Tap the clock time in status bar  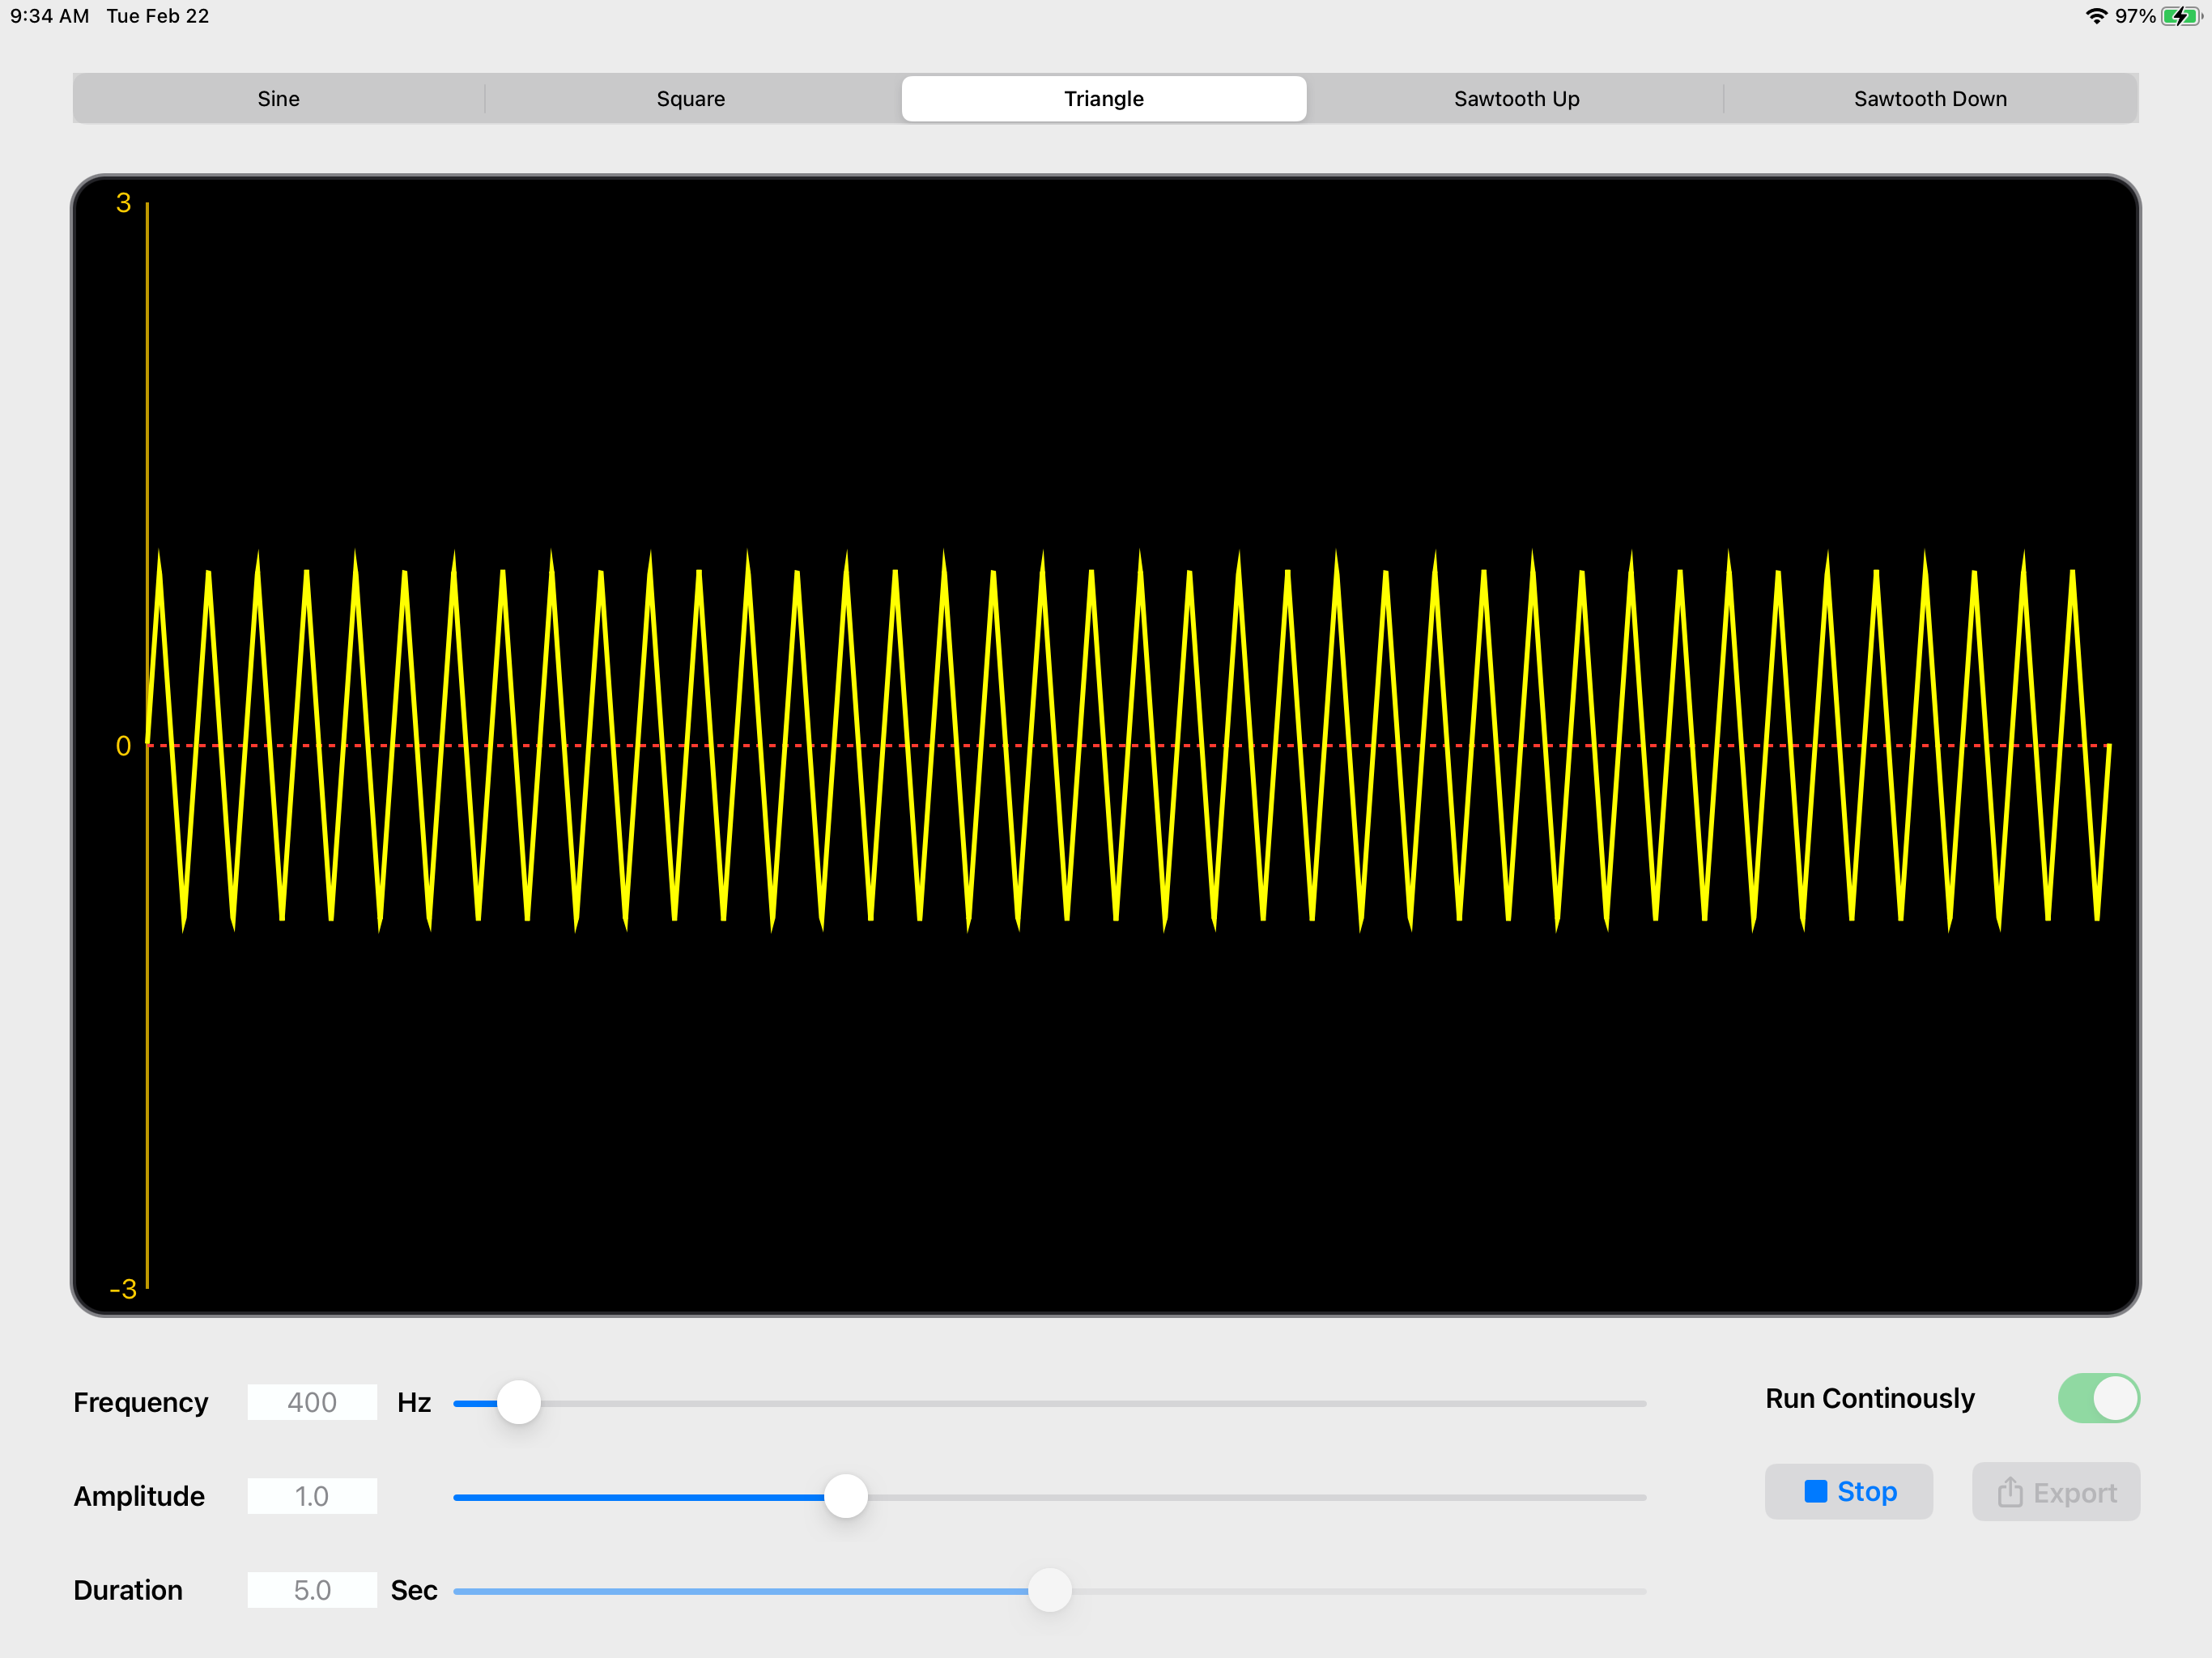pyautogui.click(x=49, y=16)
